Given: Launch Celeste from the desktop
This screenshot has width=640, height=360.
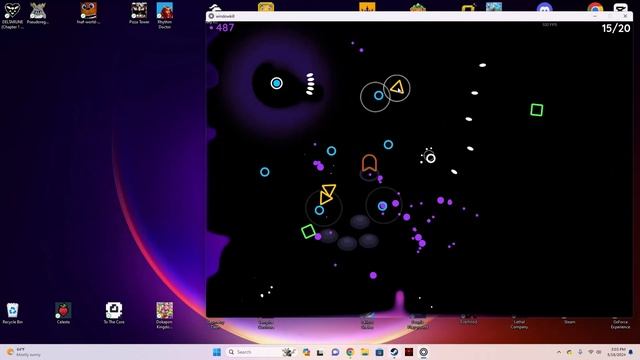Looking at the screenshot, I should click(63, 313).
